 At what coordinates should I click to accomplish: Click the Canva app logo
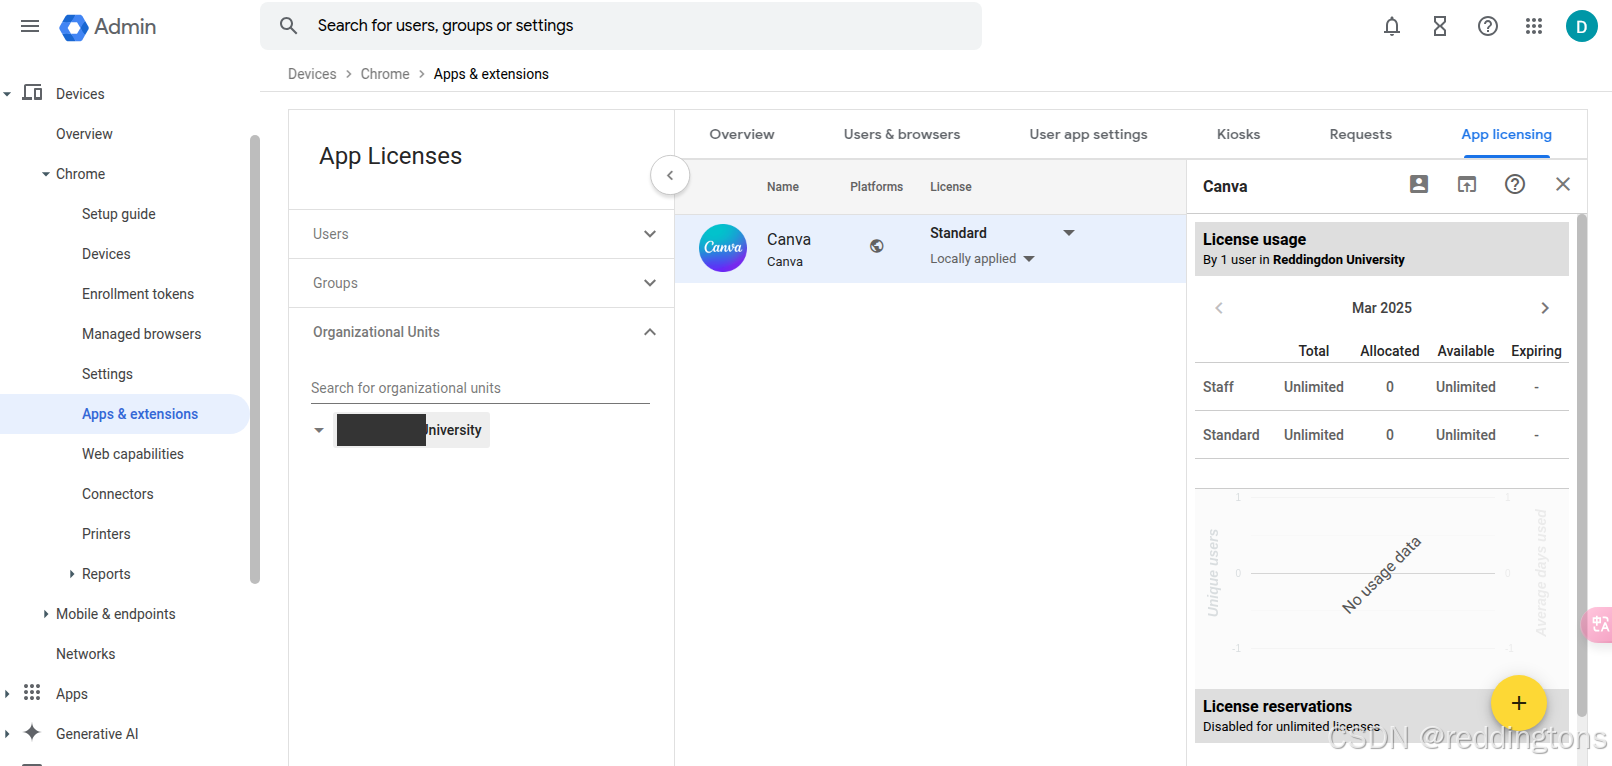[723, 248]
